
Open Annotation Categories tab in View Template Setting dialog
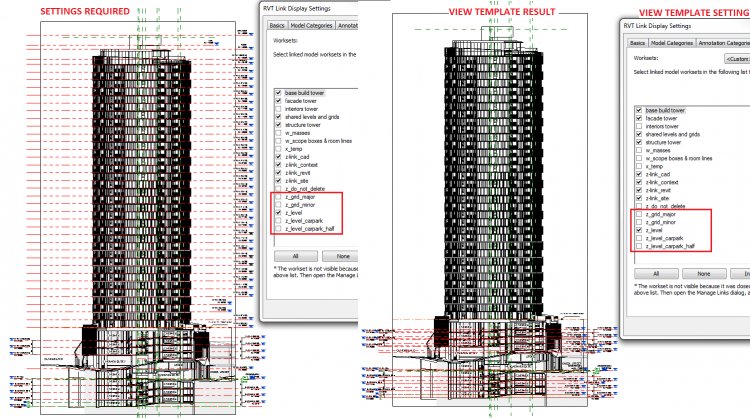pos(723,43)
